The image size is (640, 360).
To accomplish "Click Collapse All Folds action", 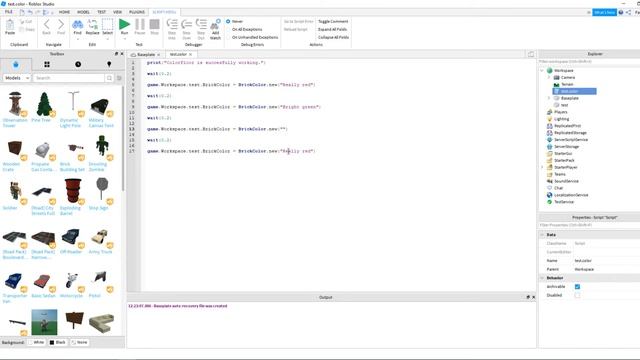I will [333, 37].
